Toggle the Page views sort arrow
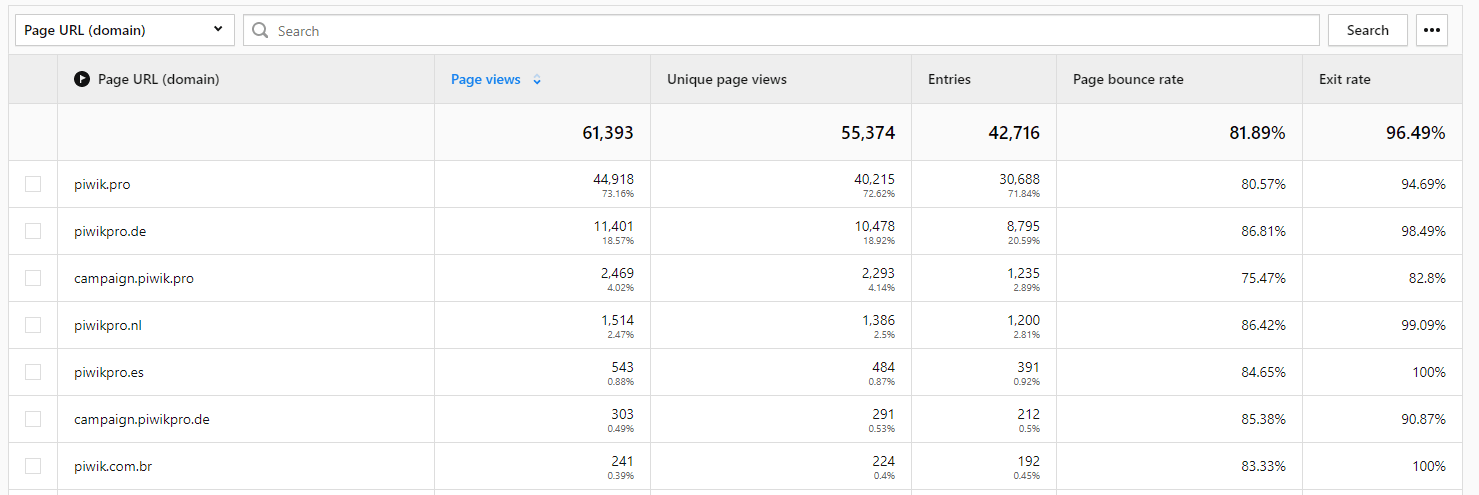Viewport: 1479px width, 495px height. tap(537, 80)
